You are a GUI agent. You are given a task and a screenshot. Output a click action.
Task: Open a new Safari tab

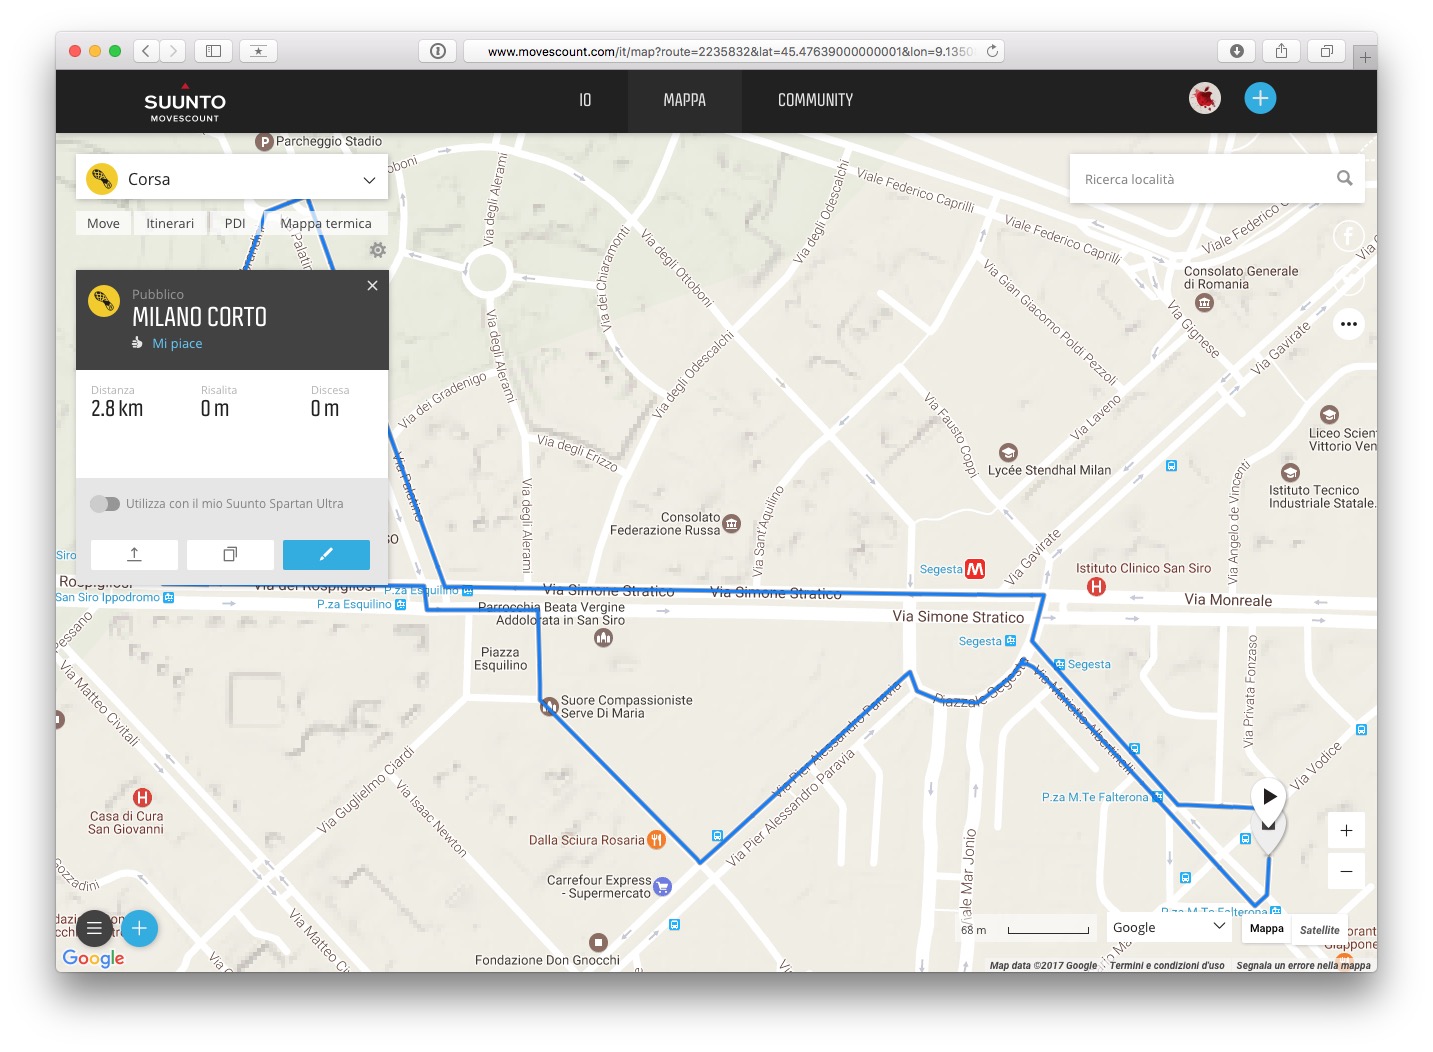click(1365, 57)
